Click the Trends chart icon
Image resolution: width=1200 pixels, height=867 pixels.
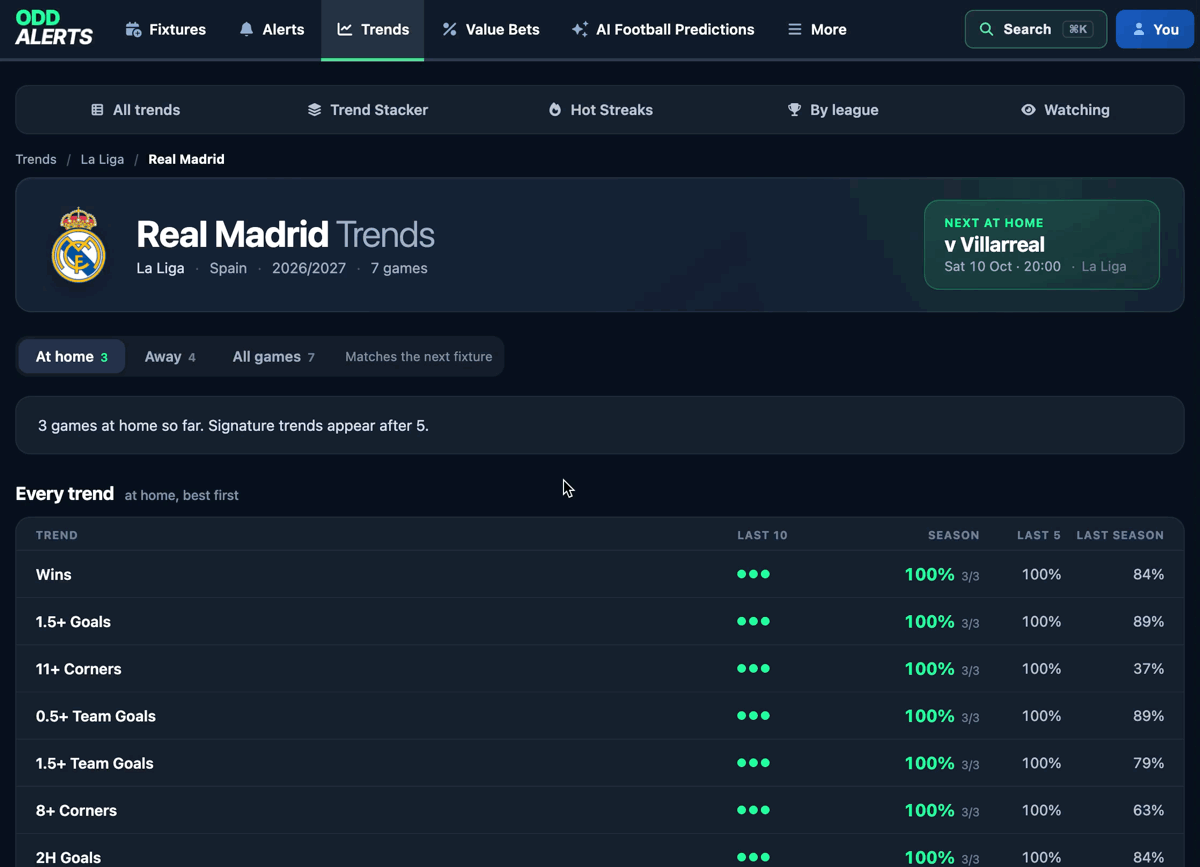[x=345, y=29]
